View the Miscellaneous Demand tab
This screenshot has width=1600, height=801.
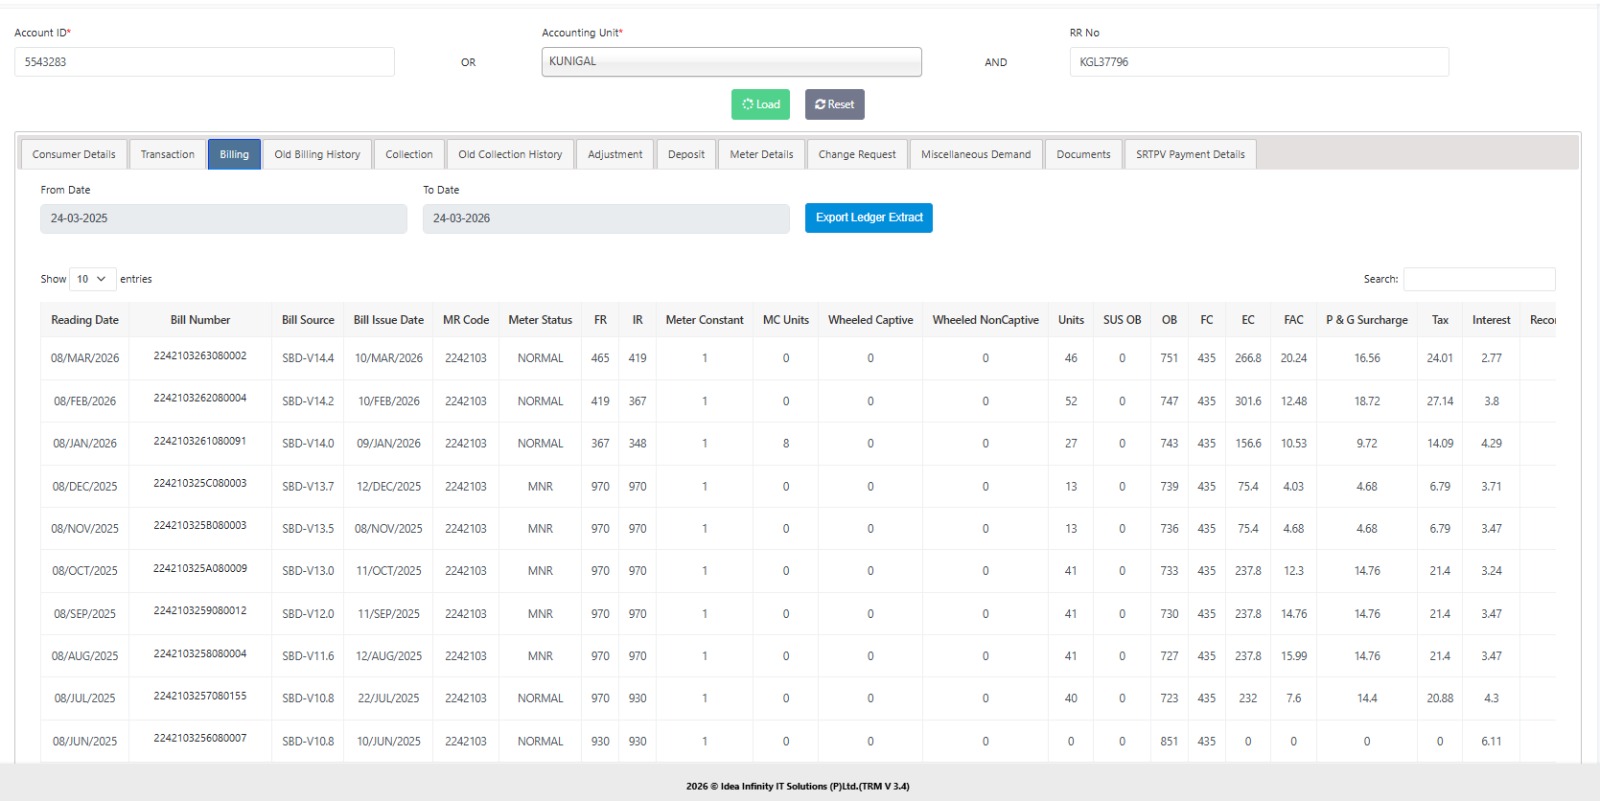pyautogui.click(x=975, y=154)
